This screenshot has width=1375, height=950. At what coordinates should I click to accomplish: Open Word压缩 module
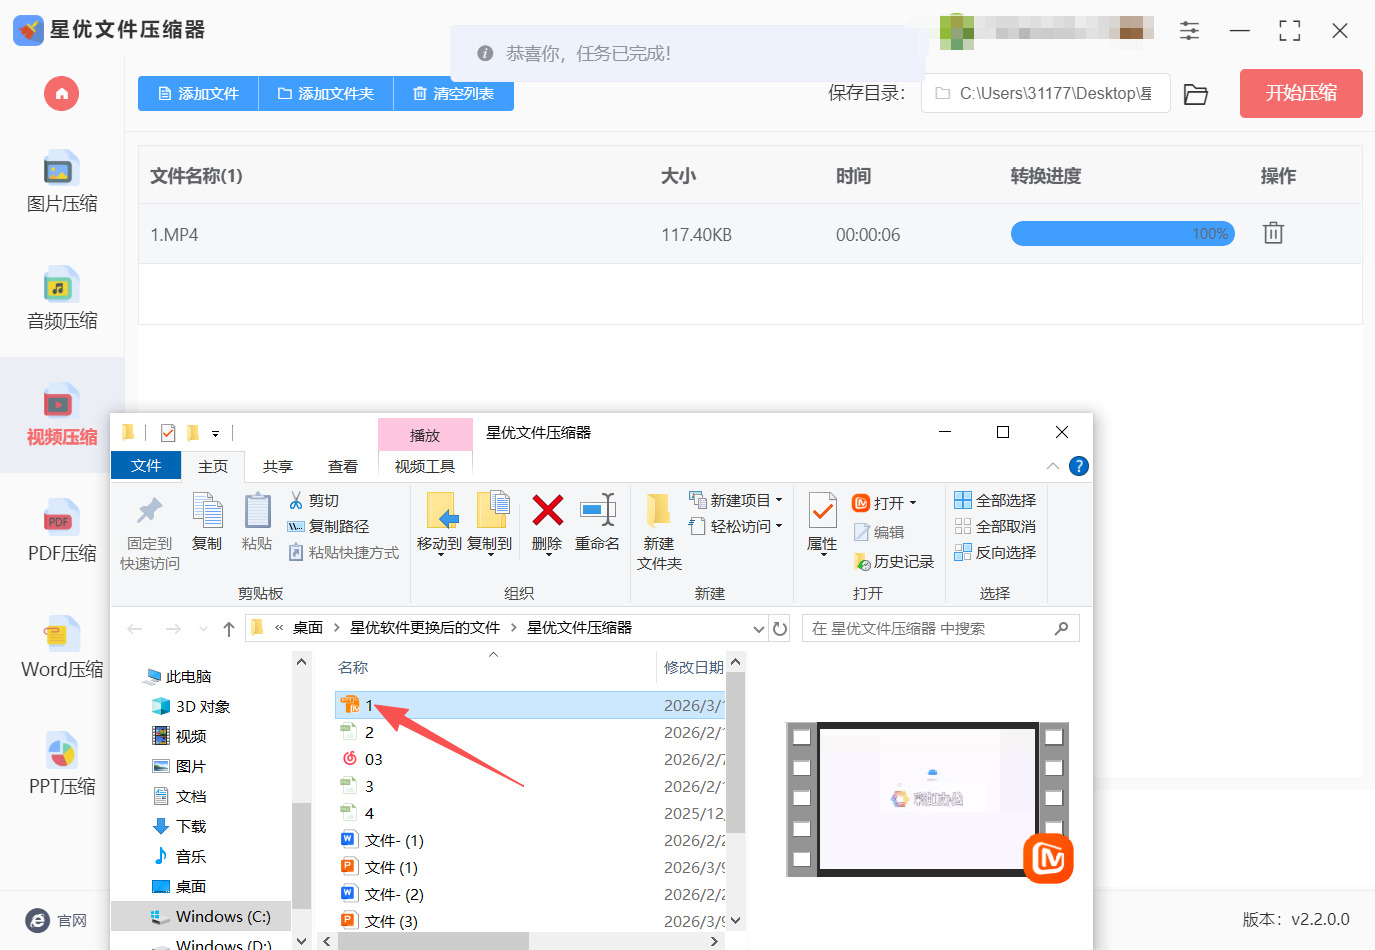pyautogui.click(x=62, y=649)
